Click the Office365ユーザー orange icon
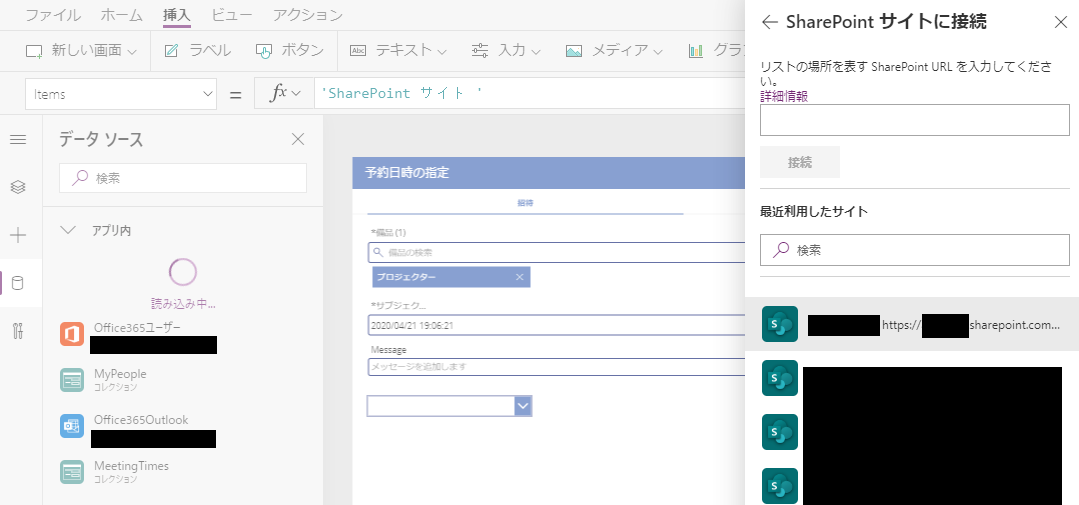Screen dimensions: 1079x505 click(72, 334)
